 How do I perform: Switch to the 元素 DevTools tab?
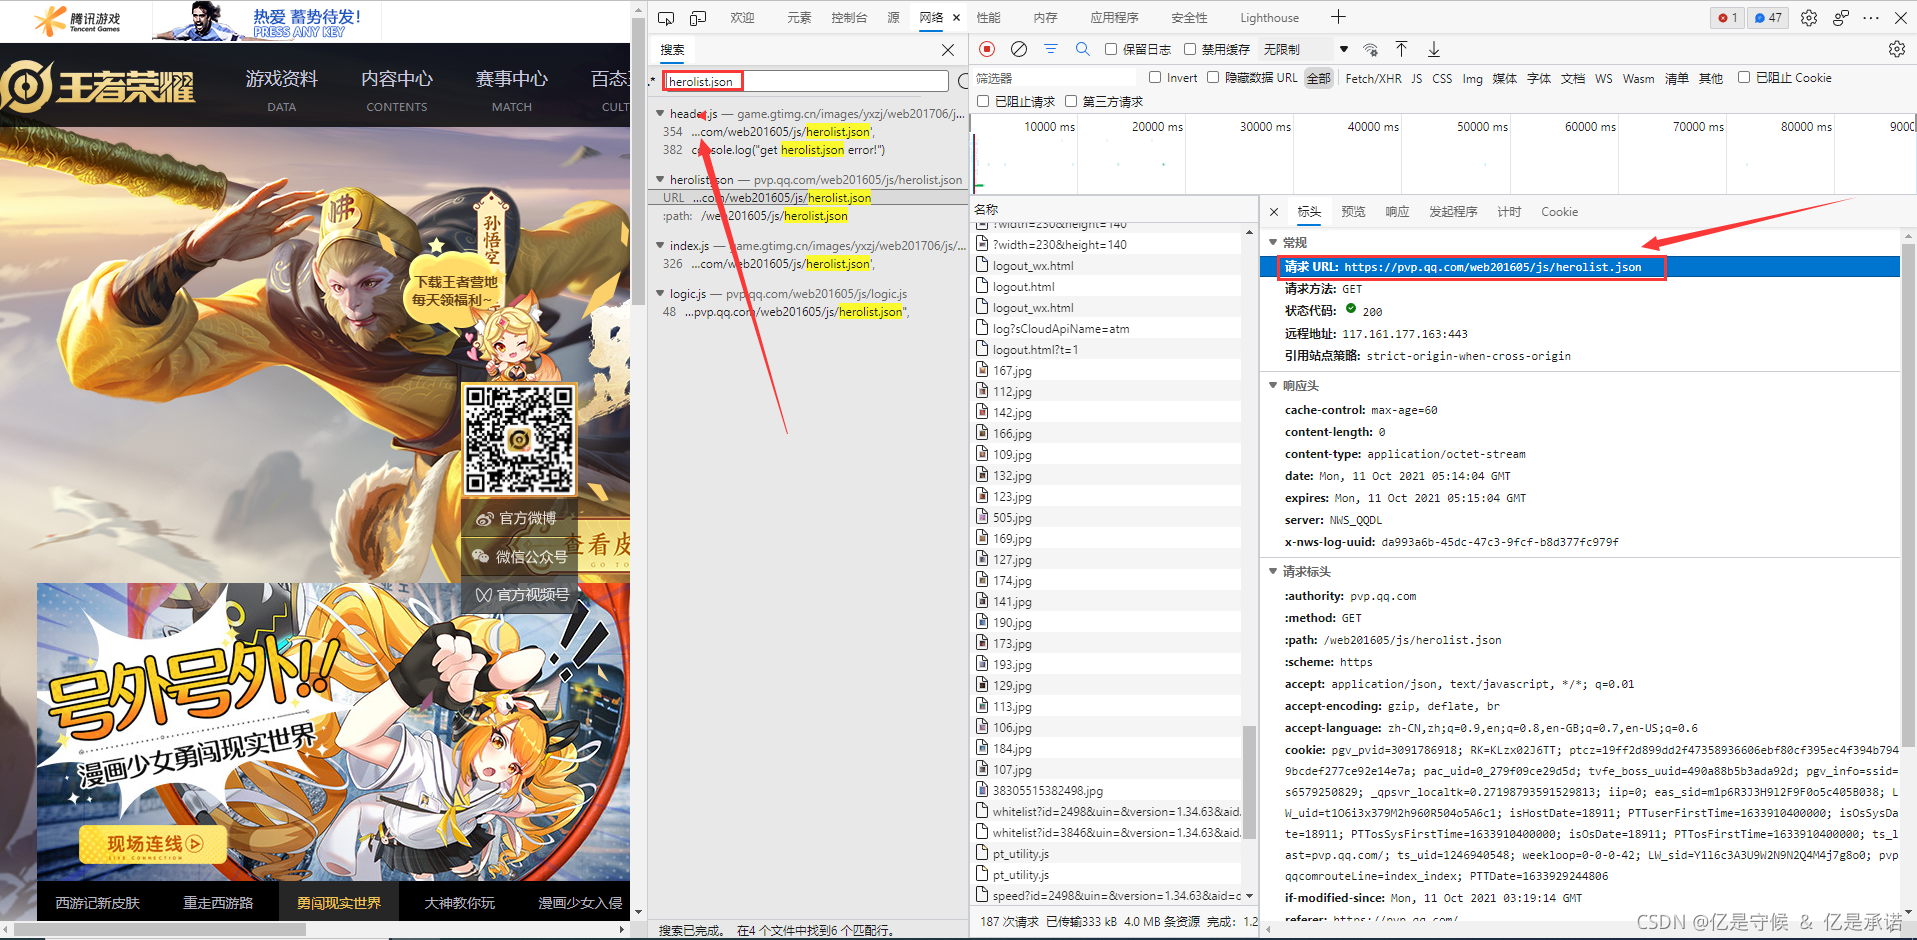point(799,18)
